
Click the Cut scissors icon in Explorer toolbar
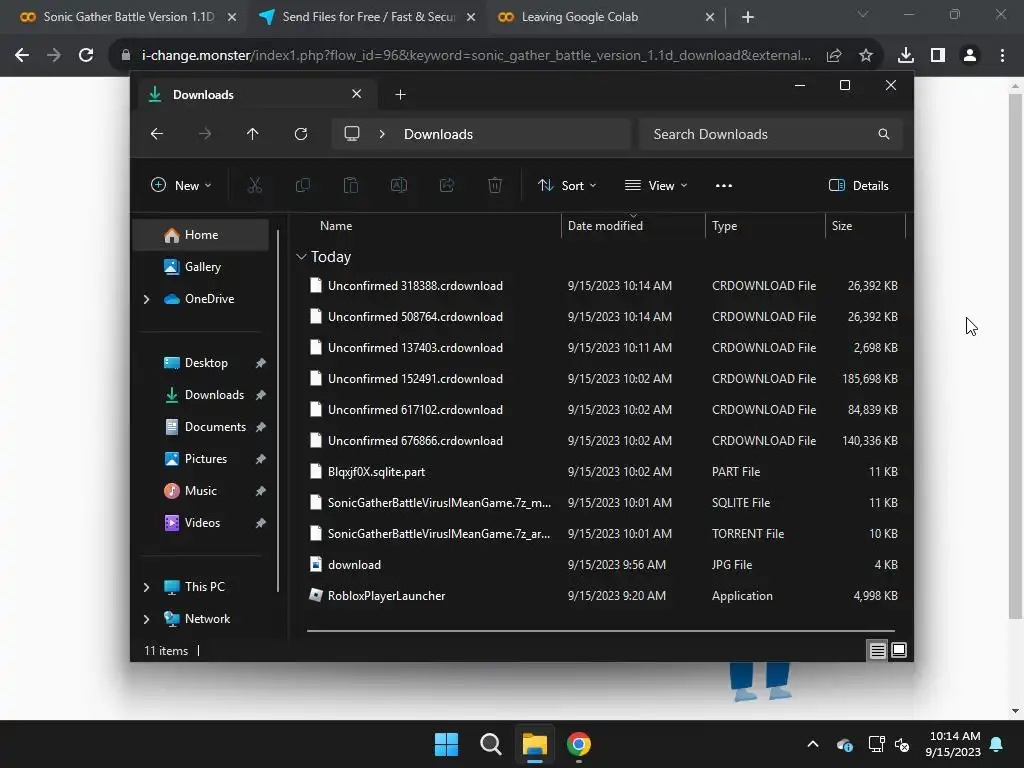pos(255,185)
